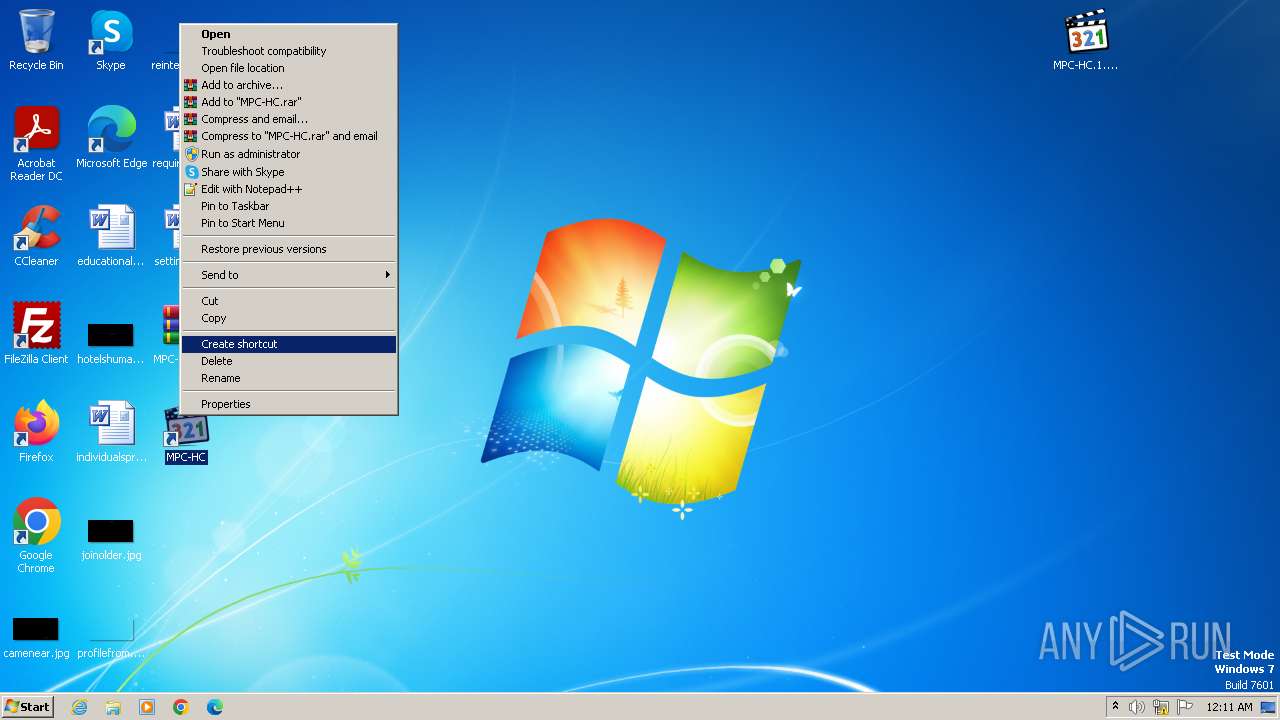Choose Pin to Start Menu
The width and height of the screenshot is (1280, 720).
(x=289, y=223)
